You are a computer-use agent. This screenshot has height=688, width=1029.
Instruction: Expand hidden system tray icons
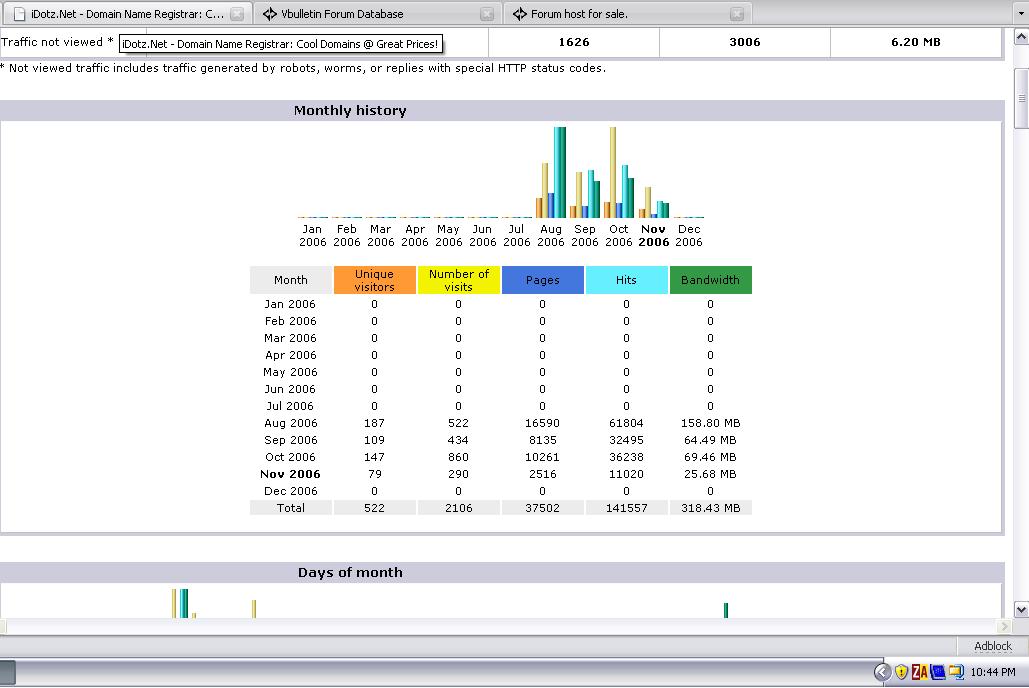pyautogui.click(x=882, y=672)
